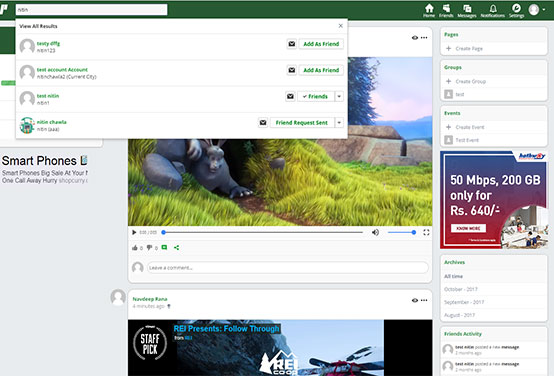
Task: Enter fullscreen on the video
Action: click(x=426, y=232)
